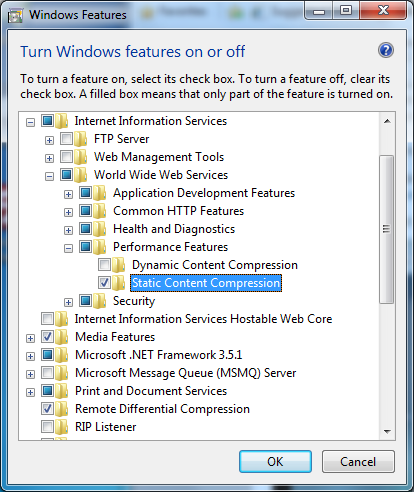414x492 pixels.
Task: Expand Microsoft .NET Framework 3.5.1
Action: (x=30, y=356)
